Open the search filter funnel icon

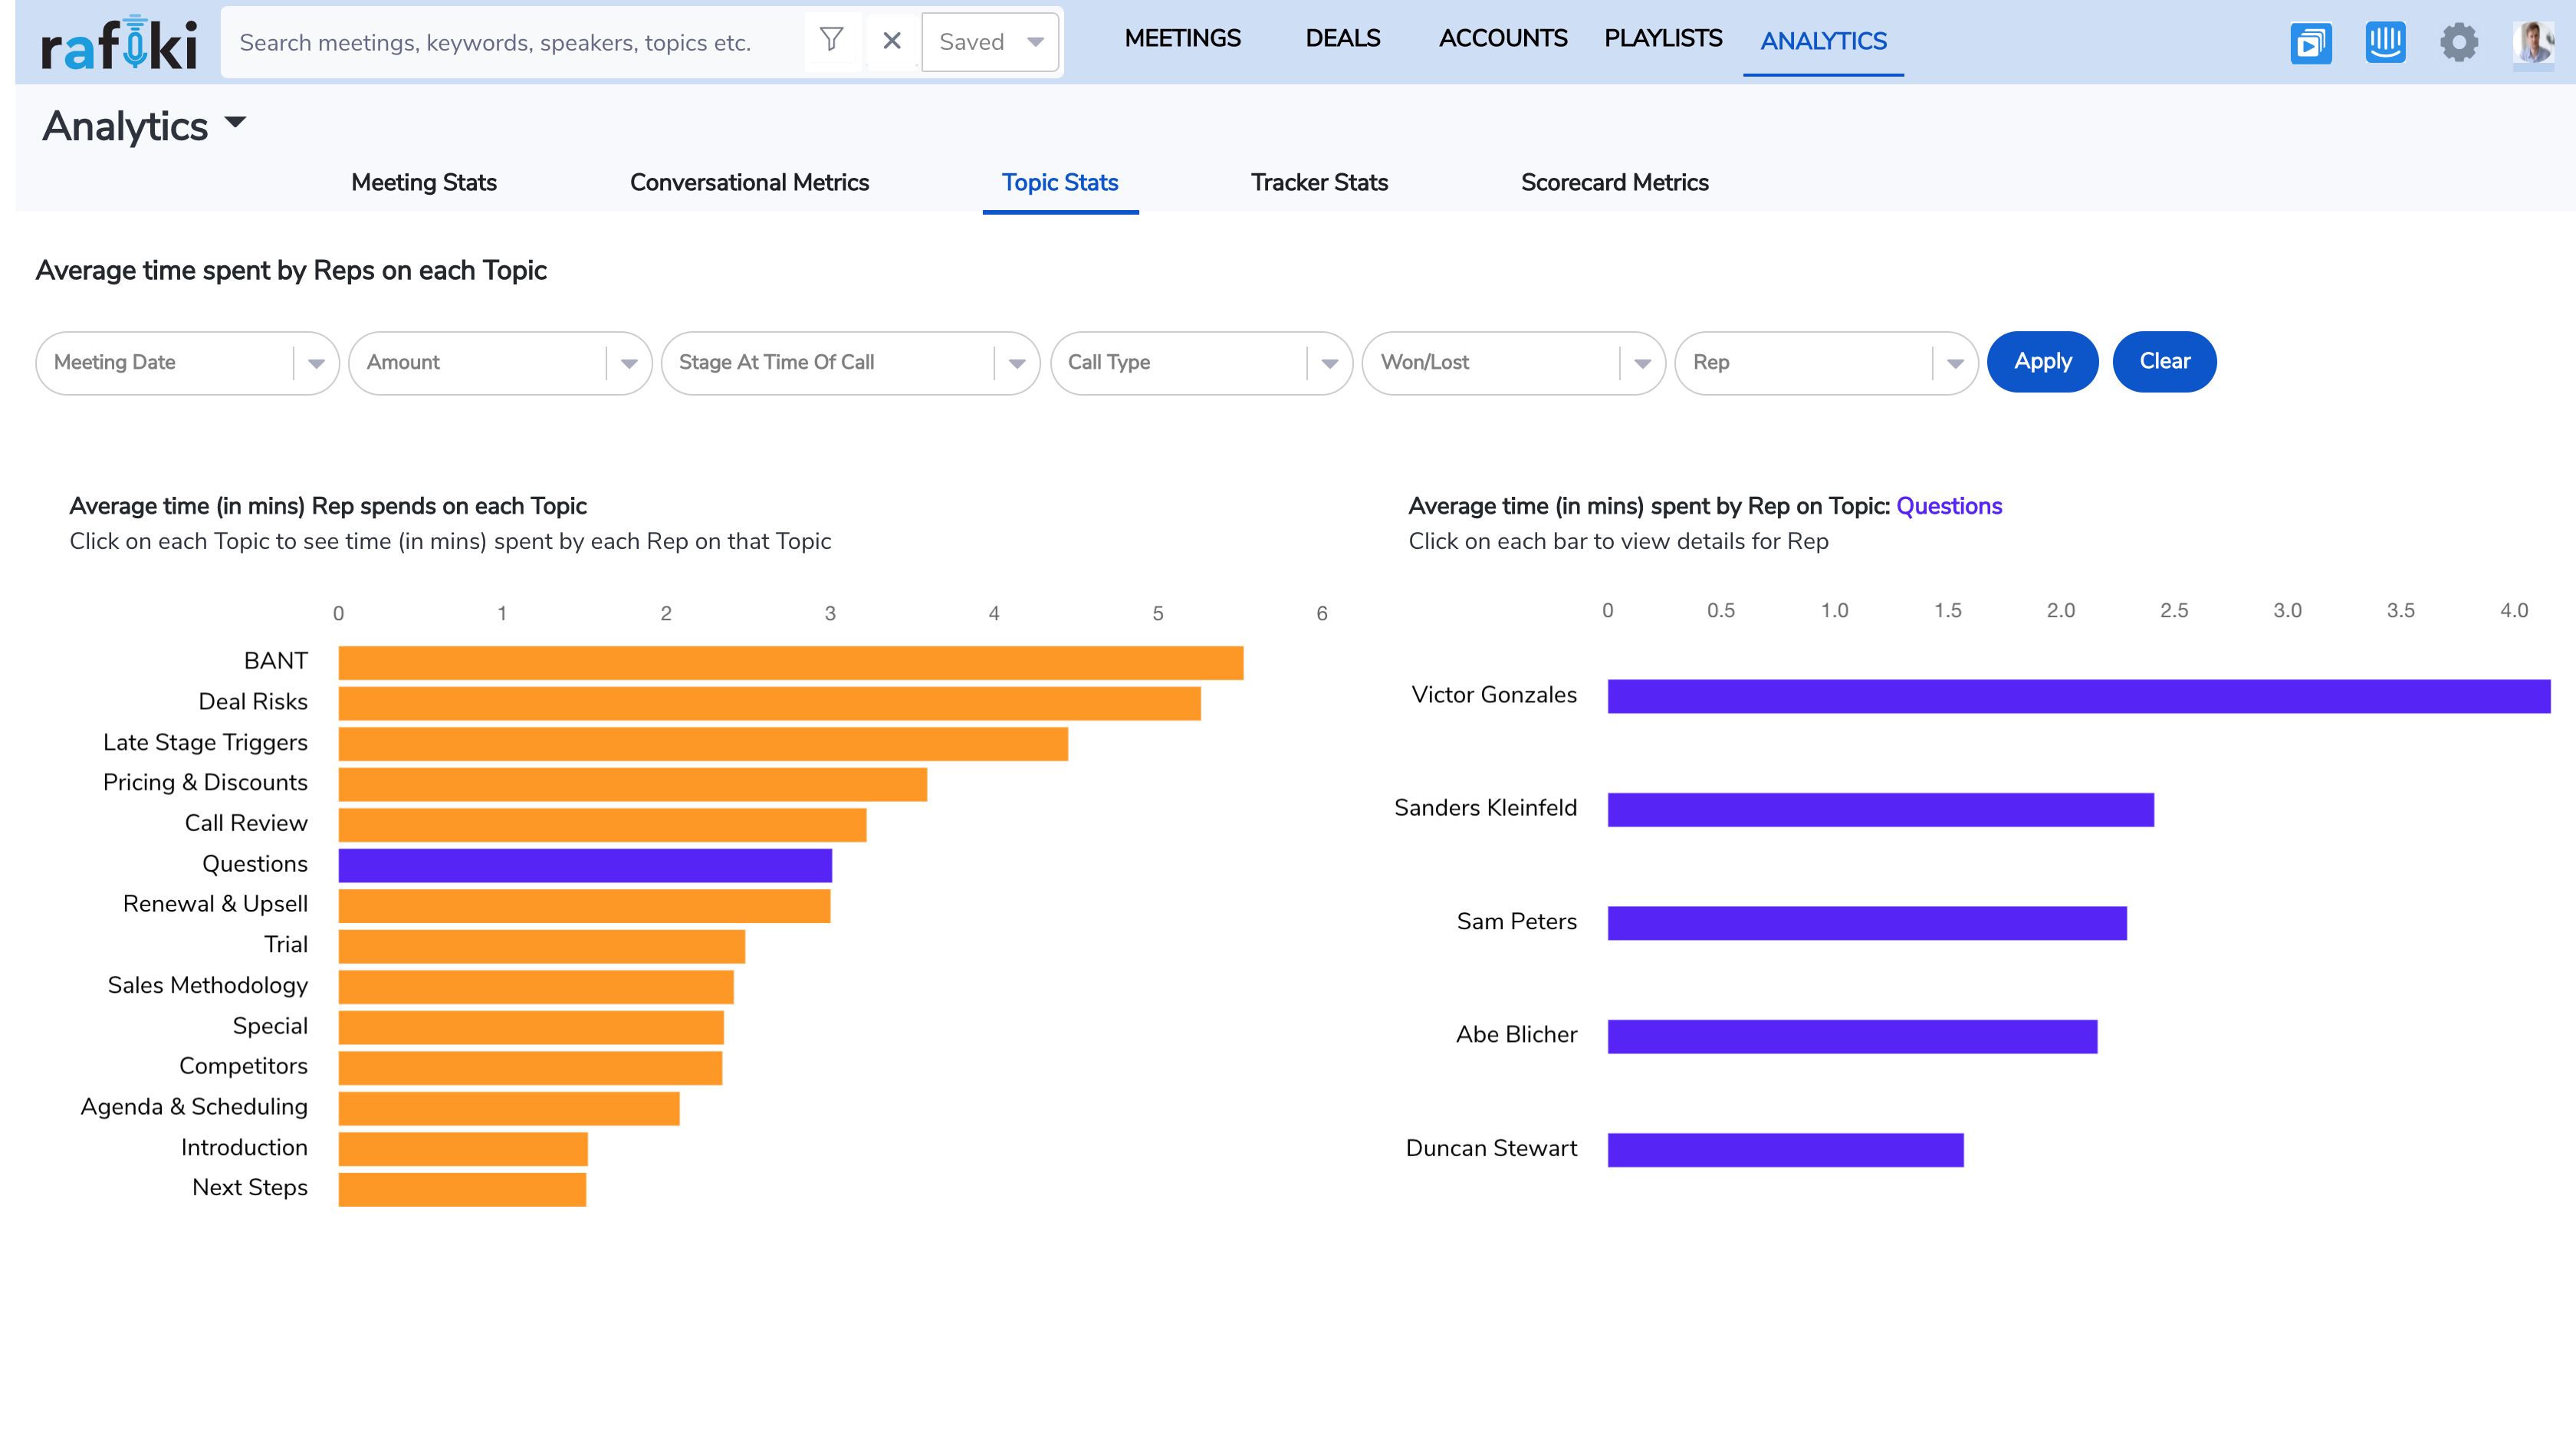pos(831,40)
